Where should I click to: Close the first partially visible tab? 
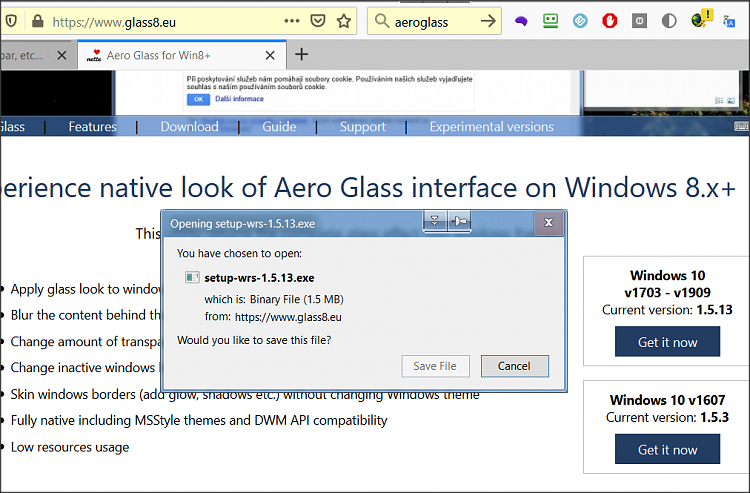coord(62,55)
